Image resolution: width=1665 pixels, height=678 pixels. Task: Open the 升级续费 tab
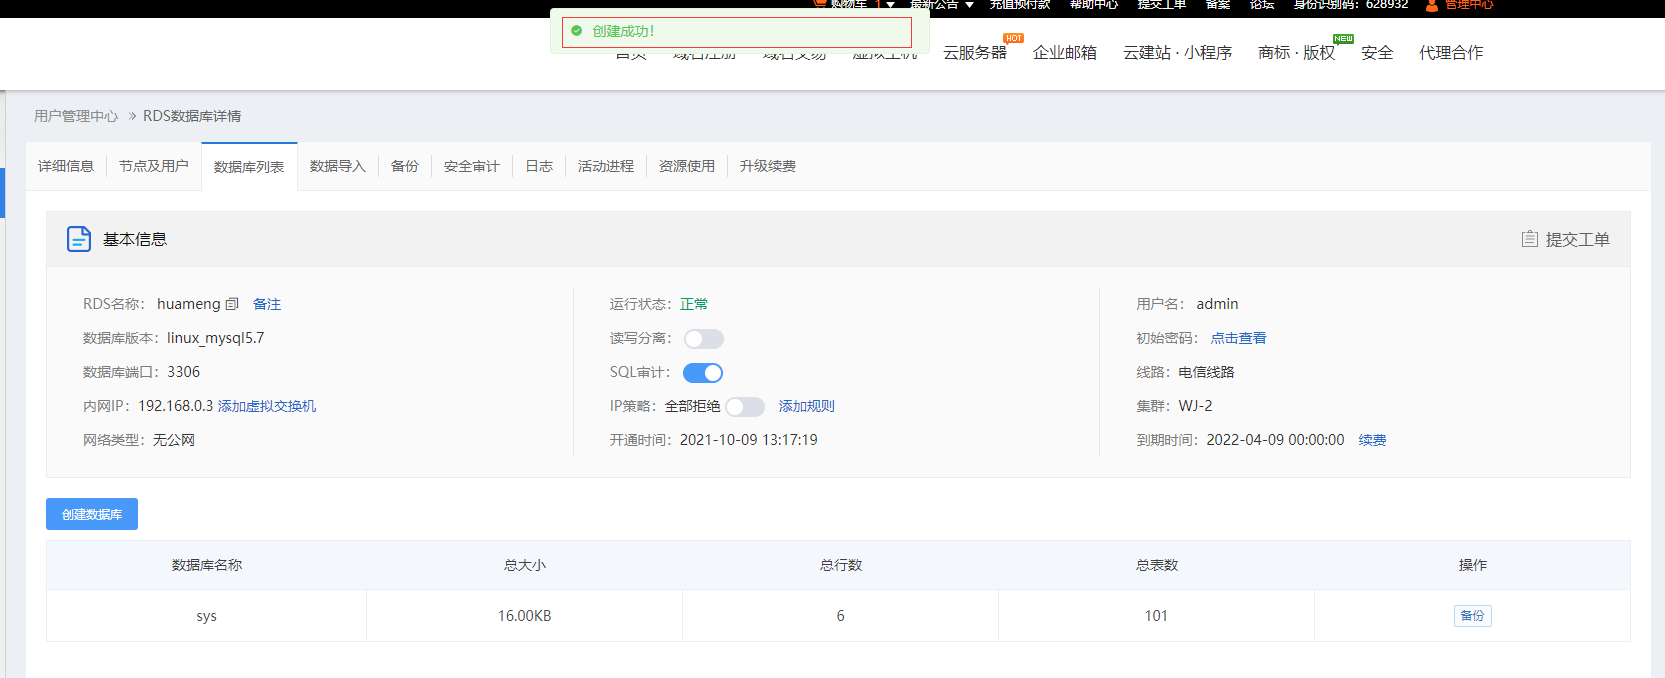pos(768,166)
